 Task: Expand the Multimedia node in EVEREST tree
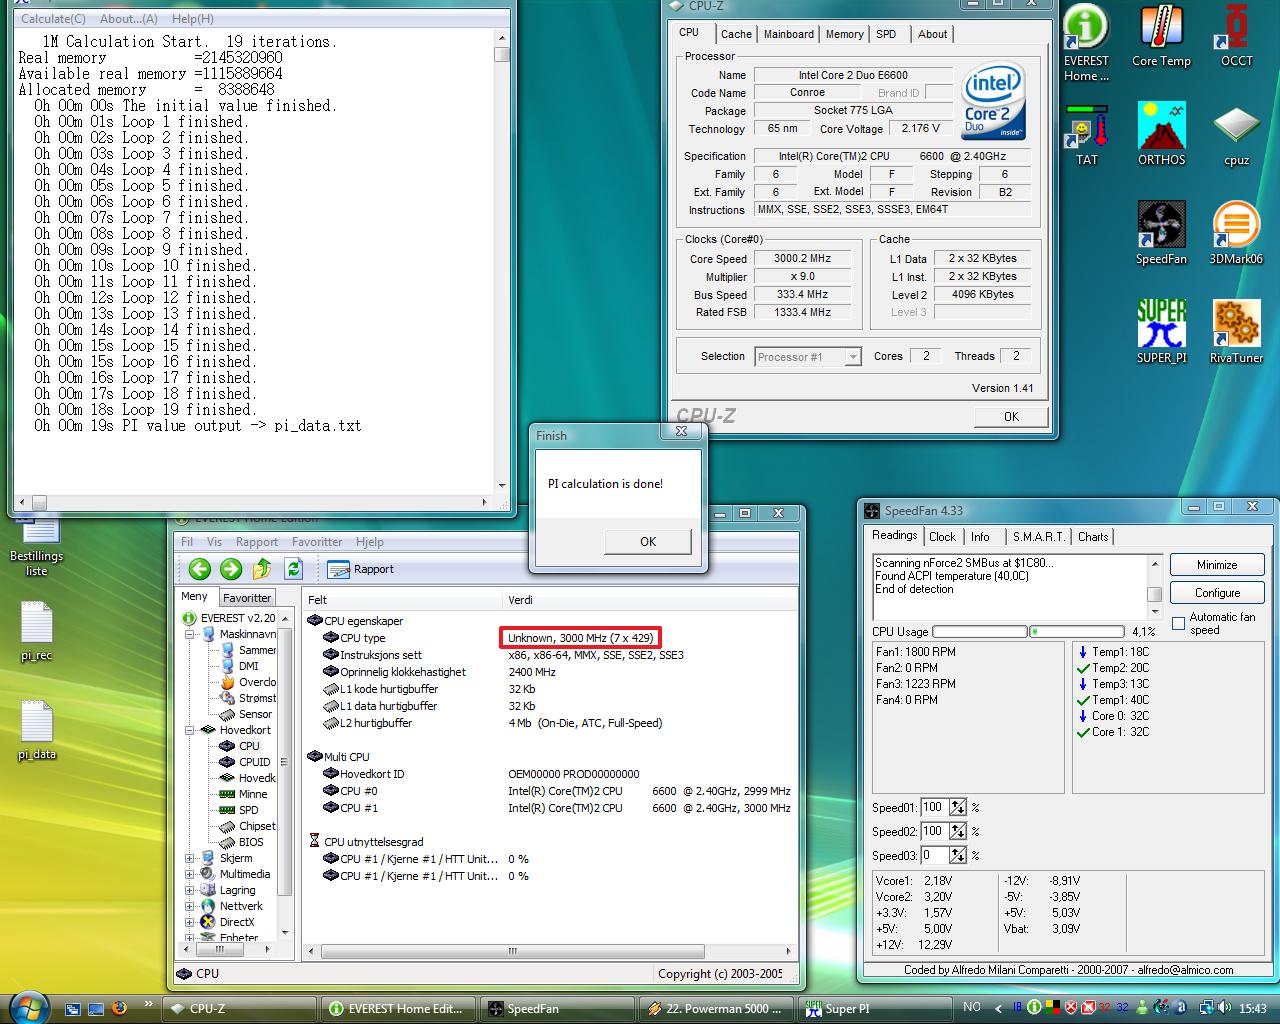point(190,874)
